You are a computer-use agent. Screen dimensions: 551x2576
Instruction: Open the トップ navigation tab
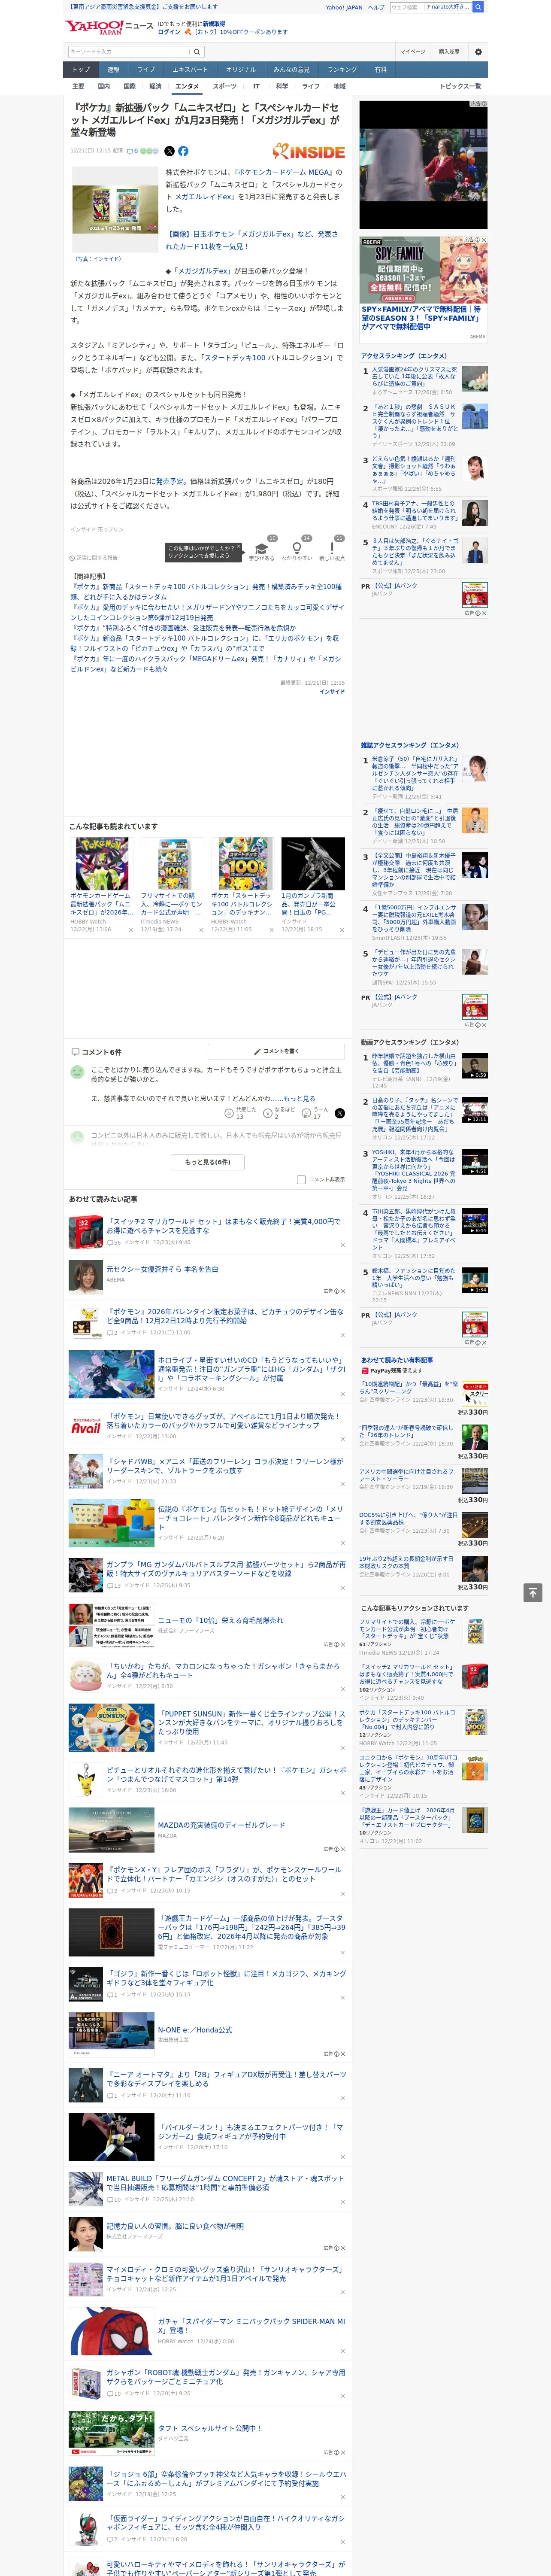tap(81, 70)
